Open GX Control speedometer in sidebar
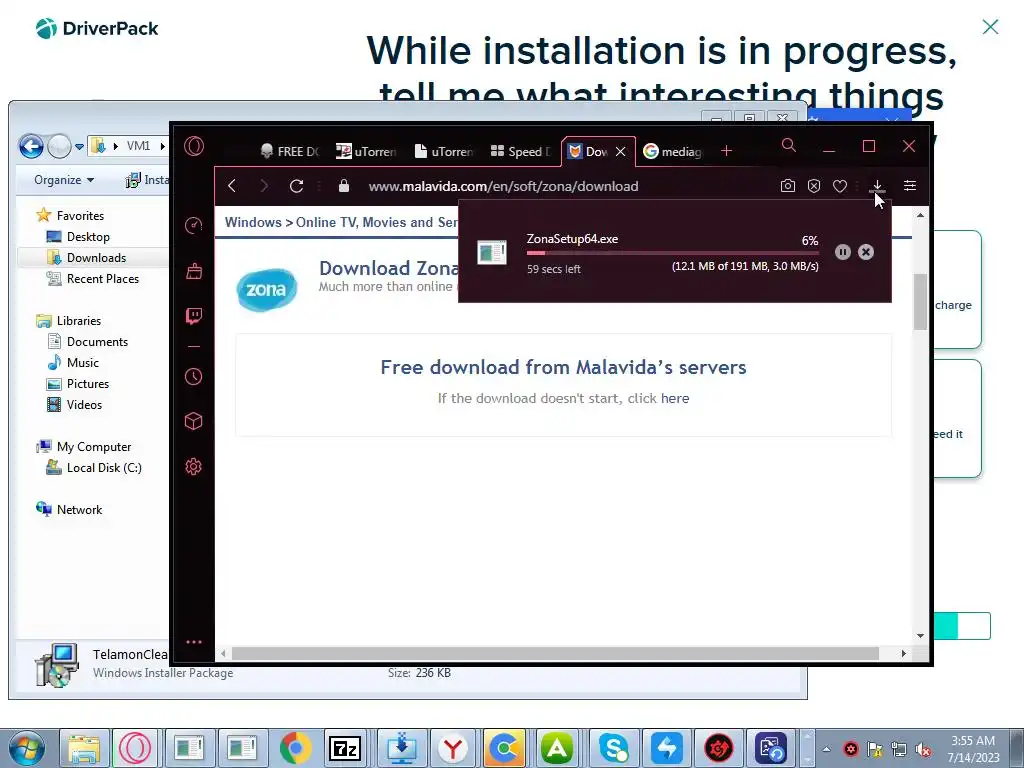The image size is (1024, 768). 194,225
